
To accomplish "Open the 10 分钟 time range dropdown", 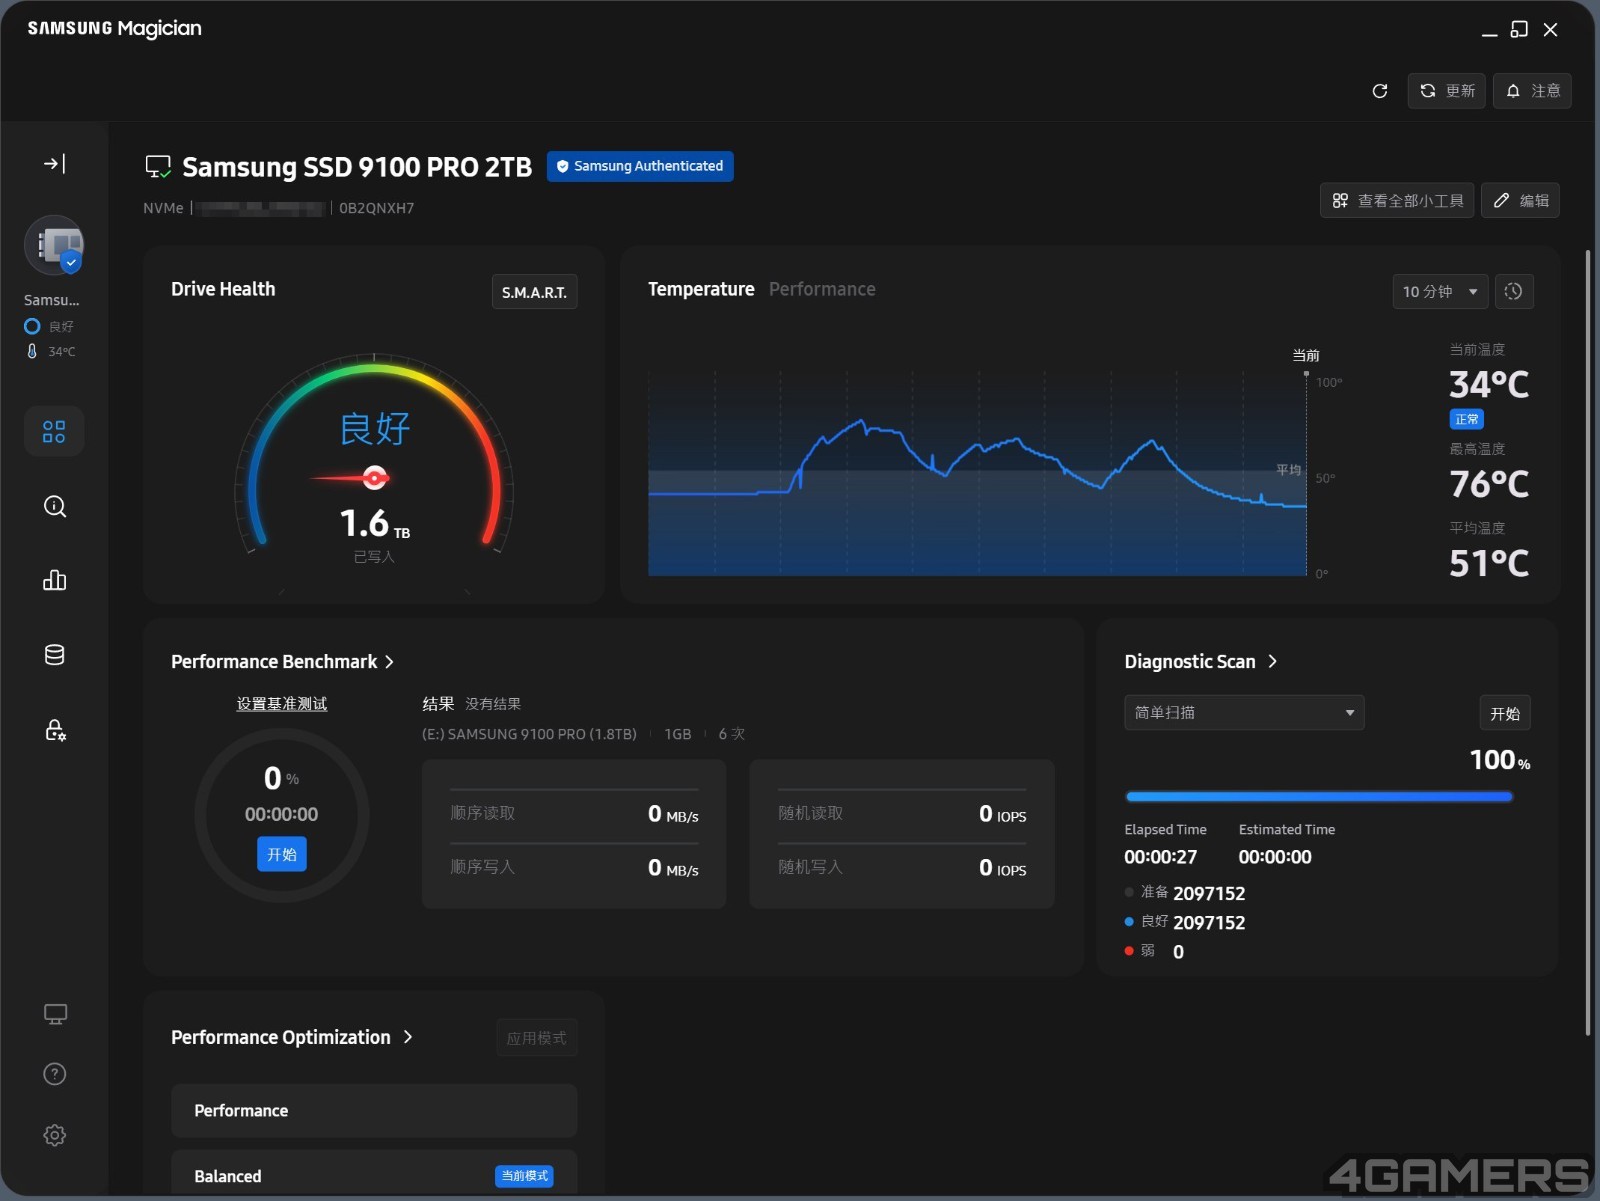I will click(1440, 291).
